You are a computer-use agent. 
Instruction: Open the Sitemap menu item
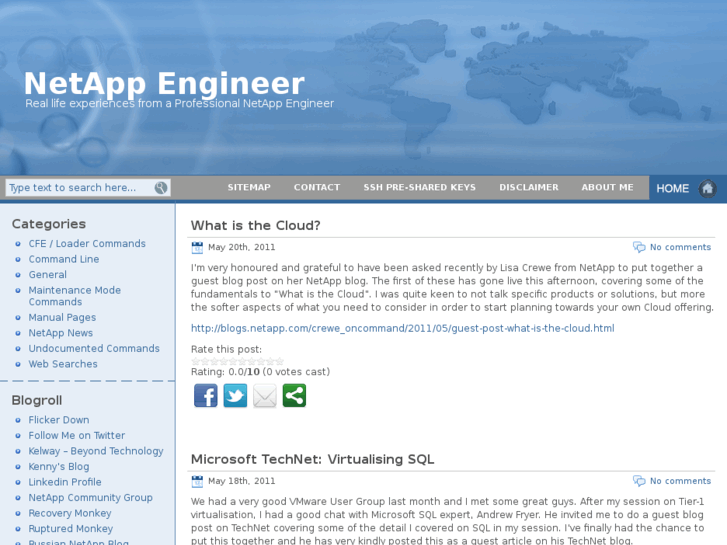click(x=249, y=187)
